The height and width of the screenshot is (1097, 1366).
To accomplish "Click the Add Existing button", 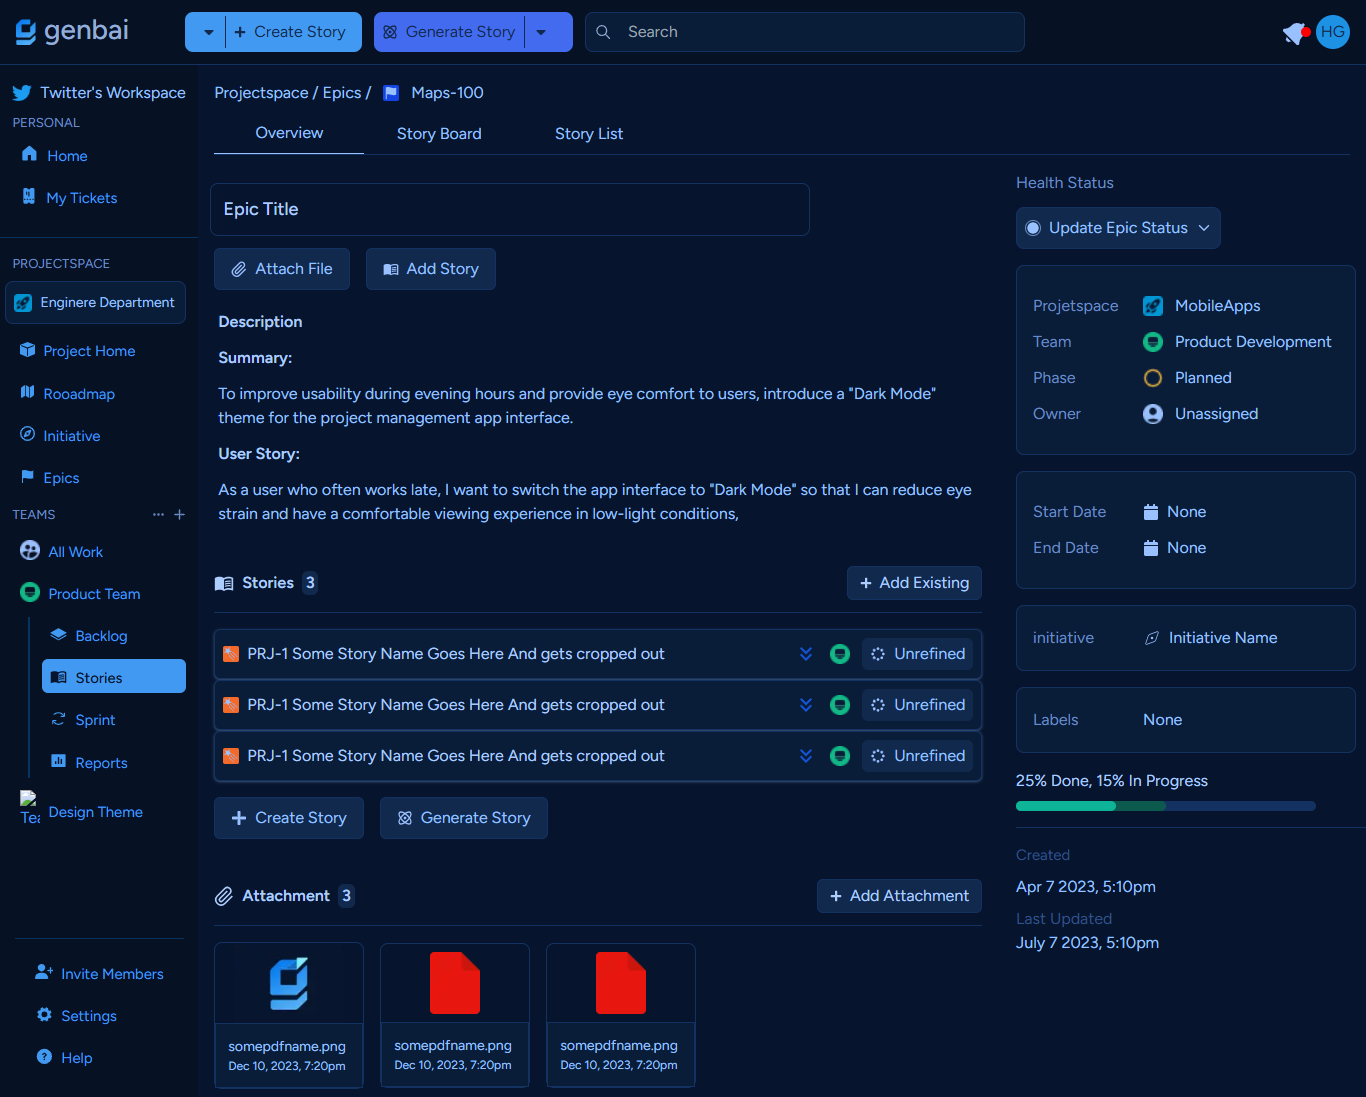I will pyautogui.click(x=914, y=583).
